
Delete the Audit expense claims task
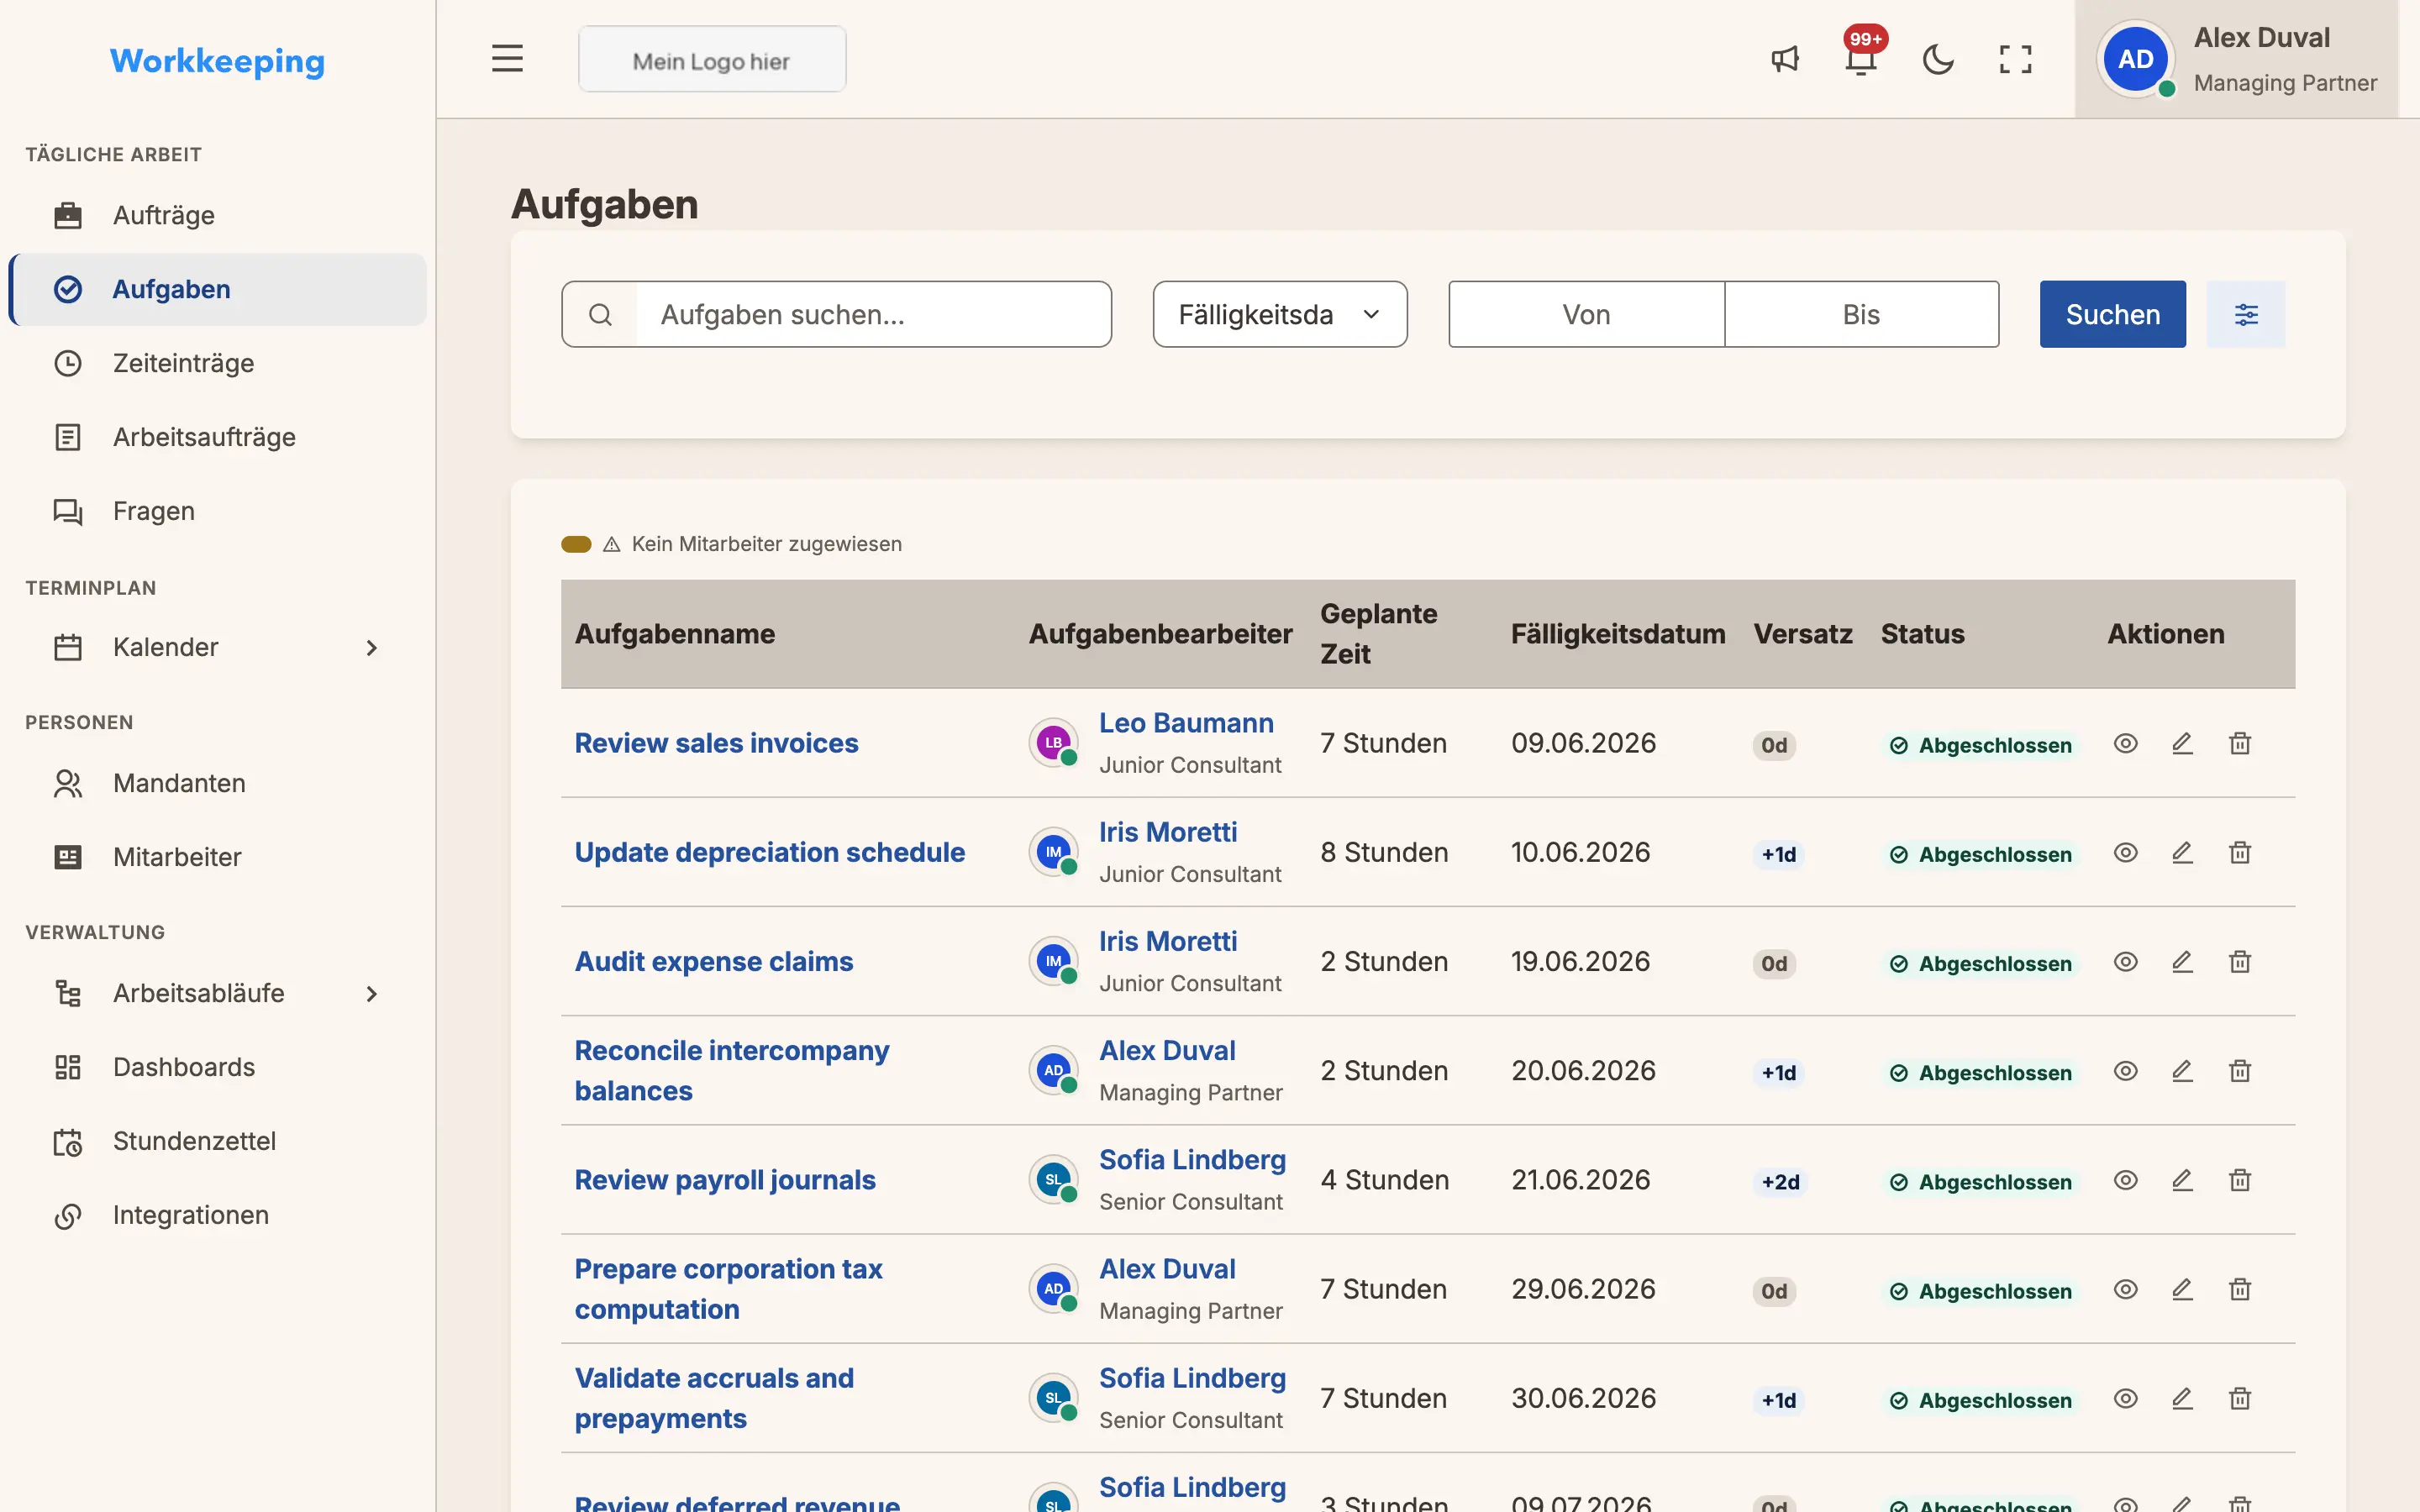2240,961
